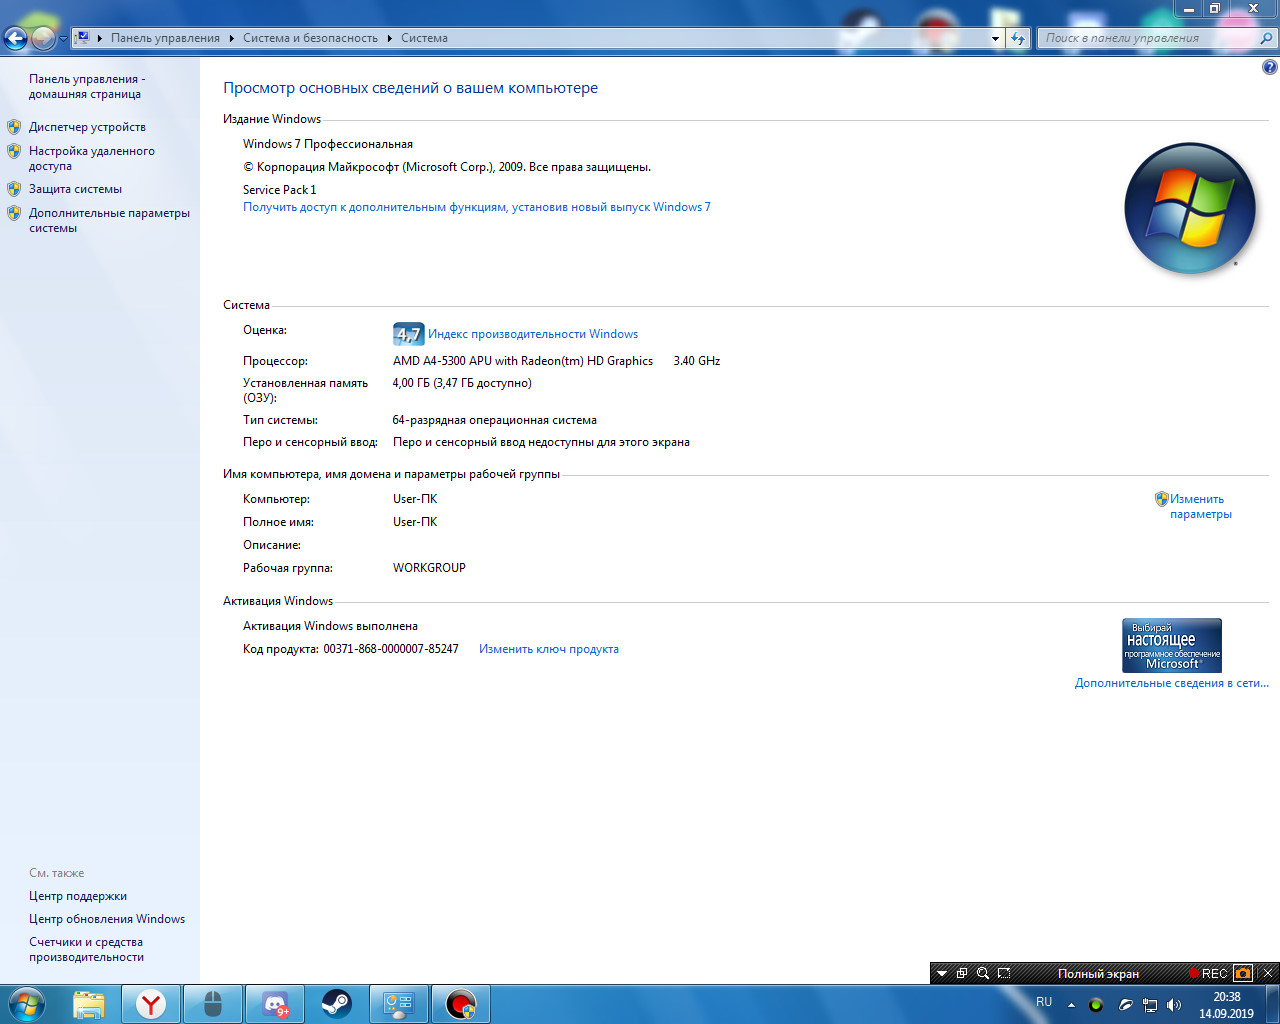Viewport: 1280px width, 1024px height.
Task: Take screenshot with camera icon
Action: click(1243, 973)
